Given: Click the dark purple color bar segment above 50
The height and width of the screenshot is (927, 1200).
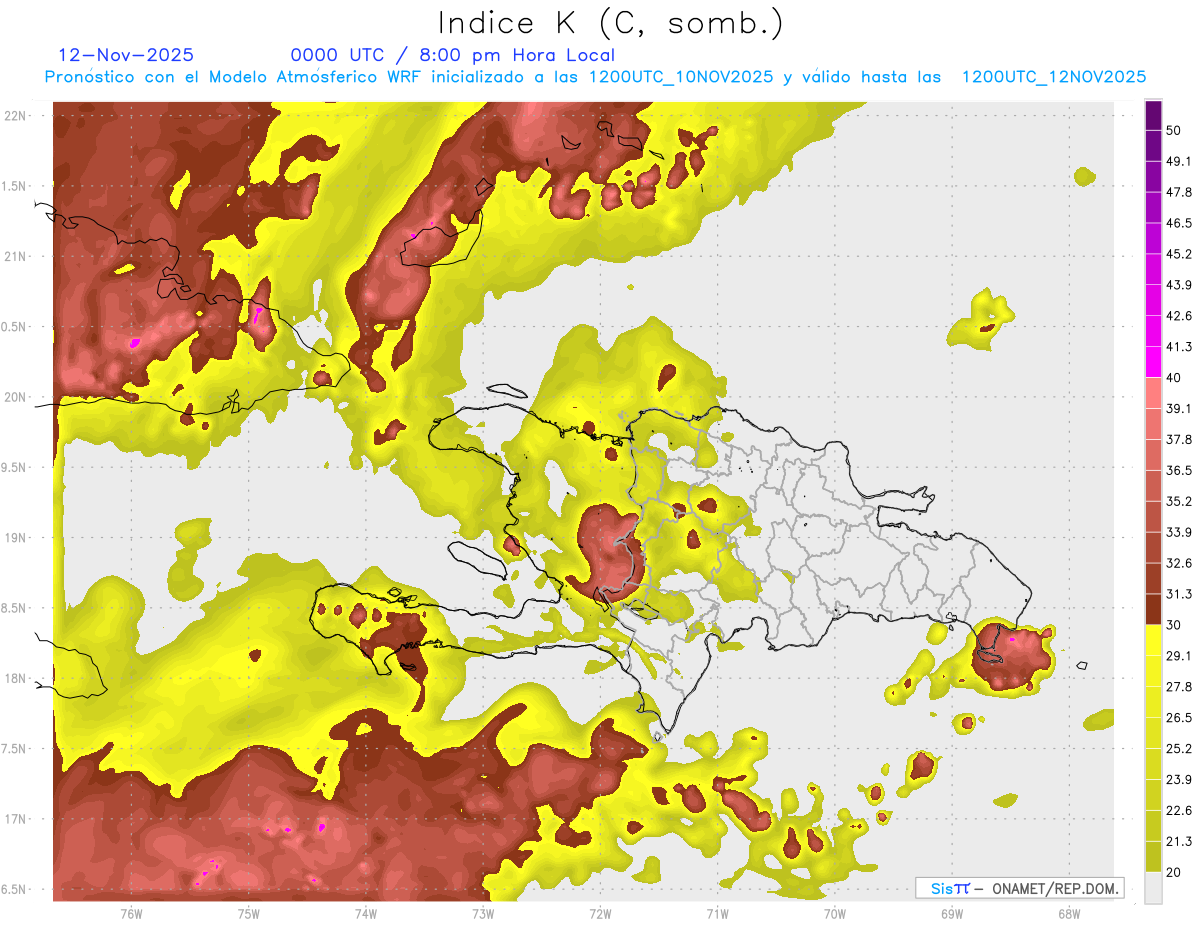Looking at the screenshot, I should coord(1153,115).
